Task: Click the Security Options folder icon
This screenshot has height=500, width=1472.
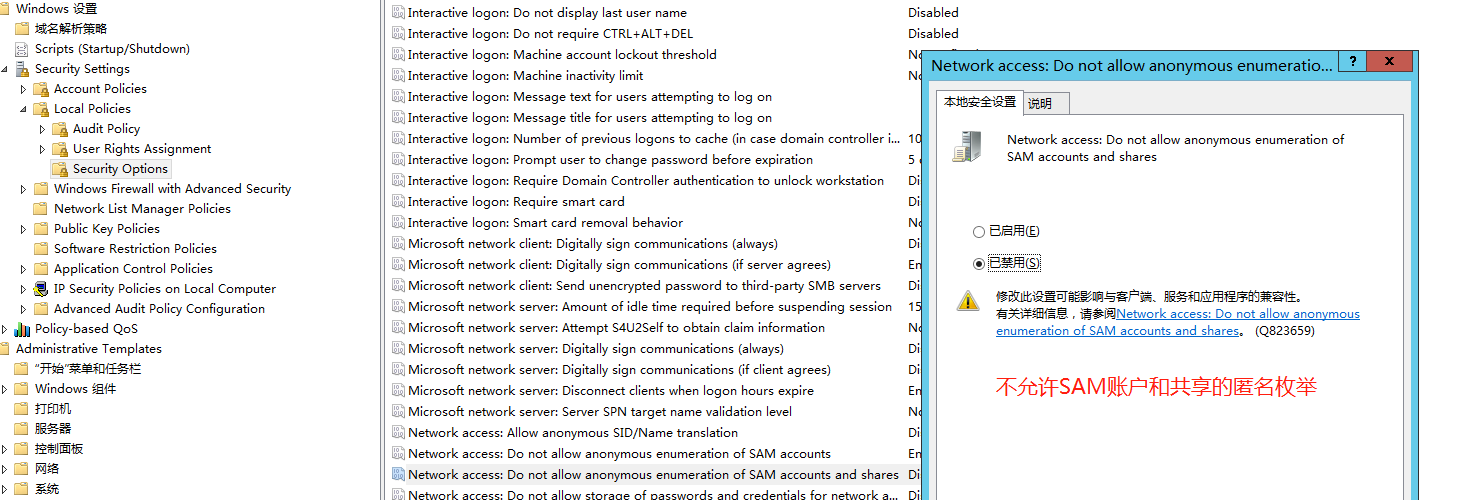Action: click(x=60, y=169)
